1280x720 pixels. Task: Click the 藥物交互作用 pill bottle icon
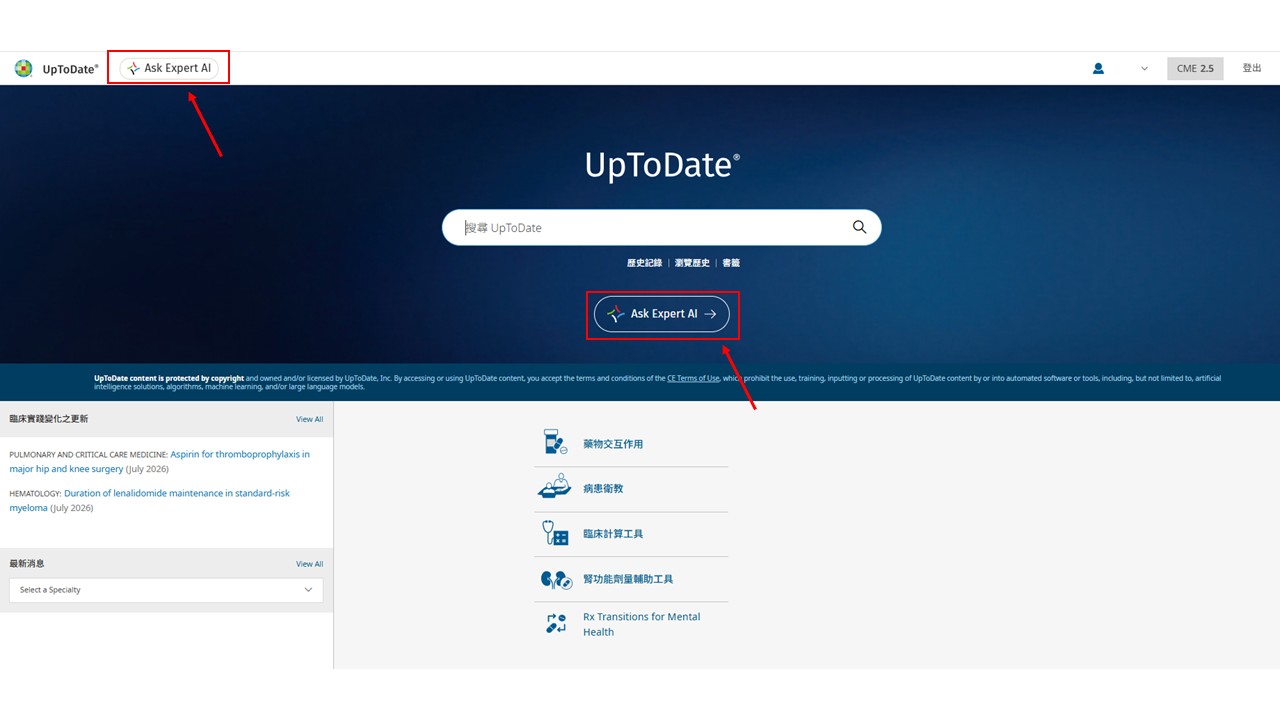[555, 443]
